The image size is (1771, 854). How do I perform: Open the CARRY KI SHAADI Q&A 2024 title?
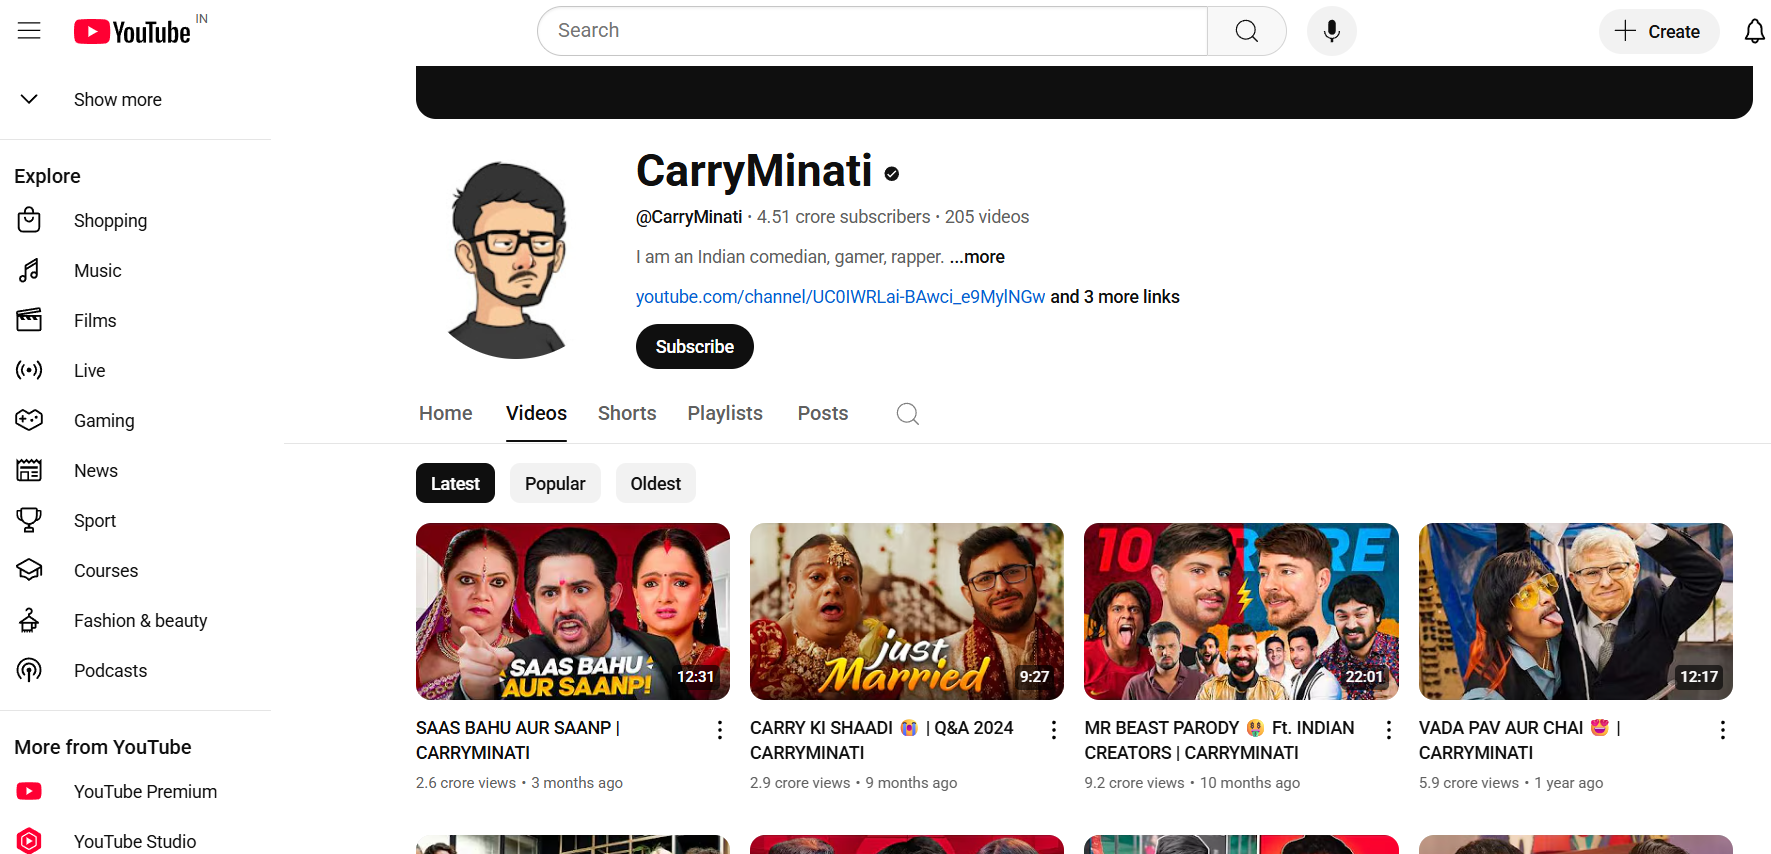882,740
